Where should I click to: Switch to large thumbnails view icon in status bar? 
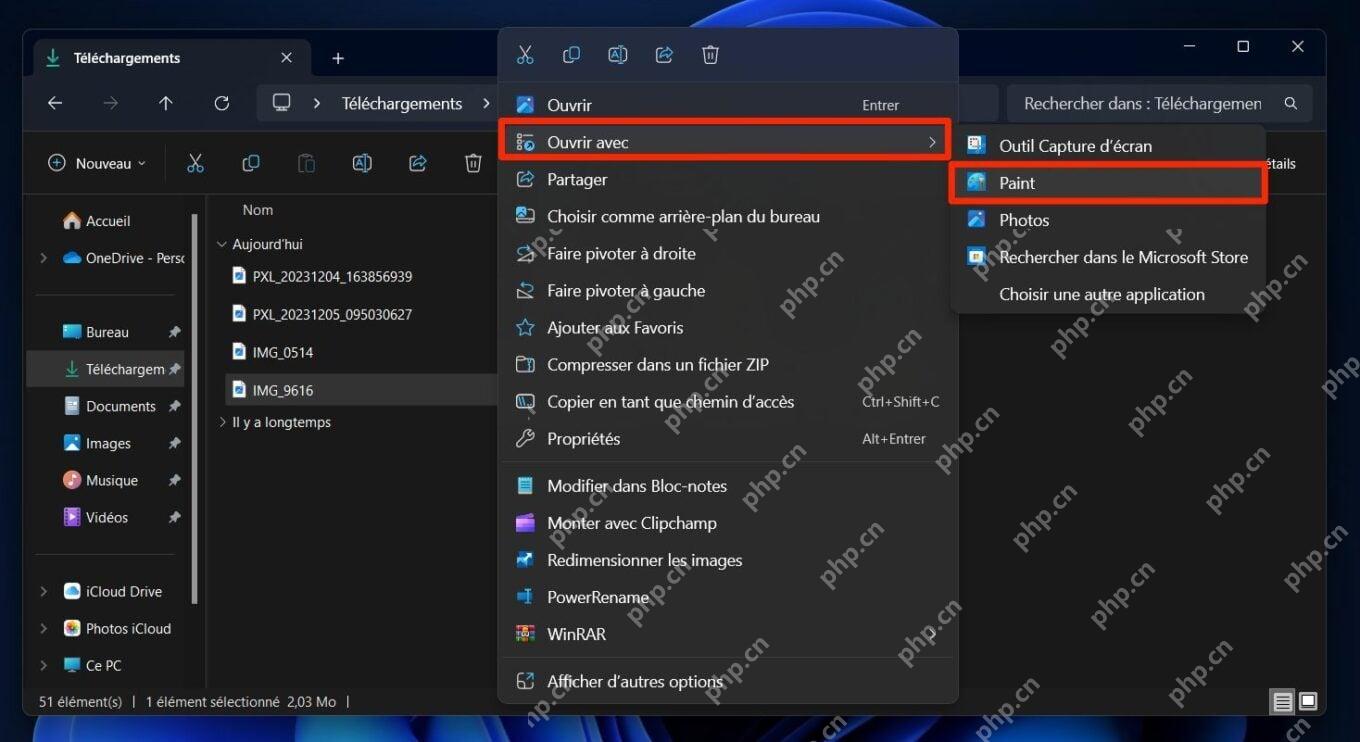(1308, 702)
